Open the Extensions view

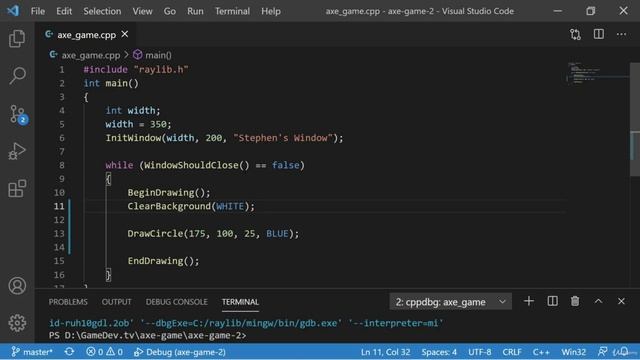(17, 188)
